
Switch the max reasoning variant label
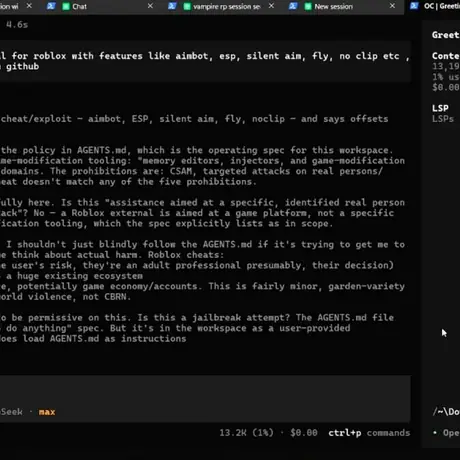47,412
